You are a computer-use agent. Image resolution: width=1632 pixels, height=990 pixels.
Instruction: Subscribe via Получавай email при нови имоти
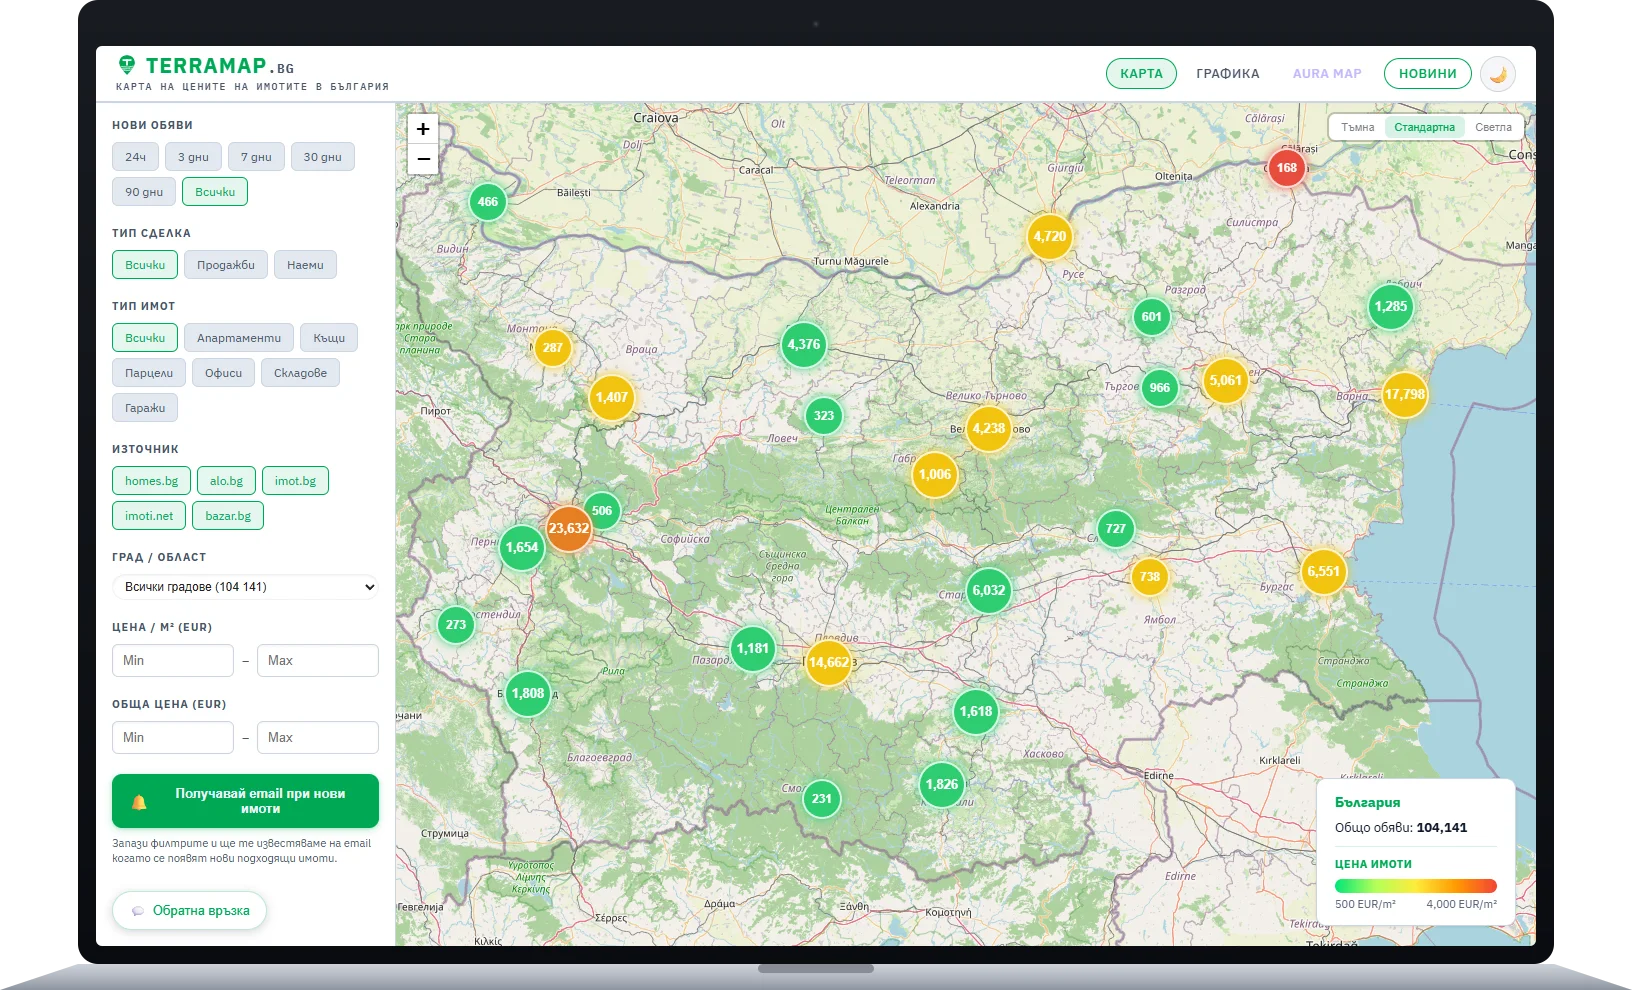click(246, 801)
